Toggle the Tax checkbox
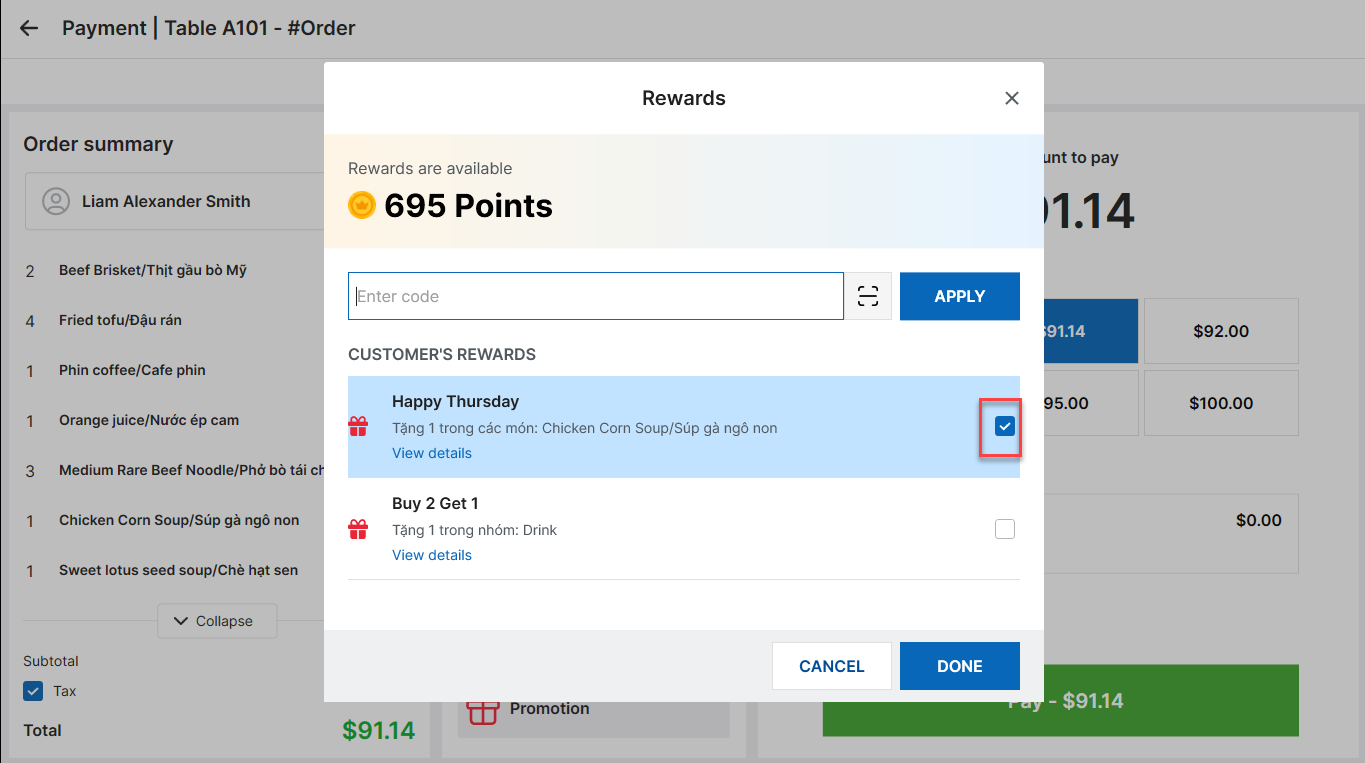This screenshot has height=763, width=1365. coord(33,691)
